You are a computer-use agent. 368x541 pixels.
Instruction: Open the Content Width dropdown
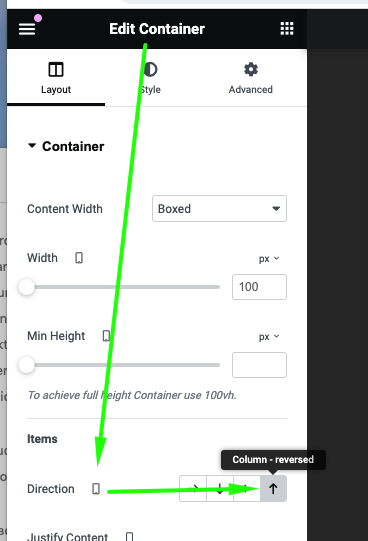click(x=219, y=209)
